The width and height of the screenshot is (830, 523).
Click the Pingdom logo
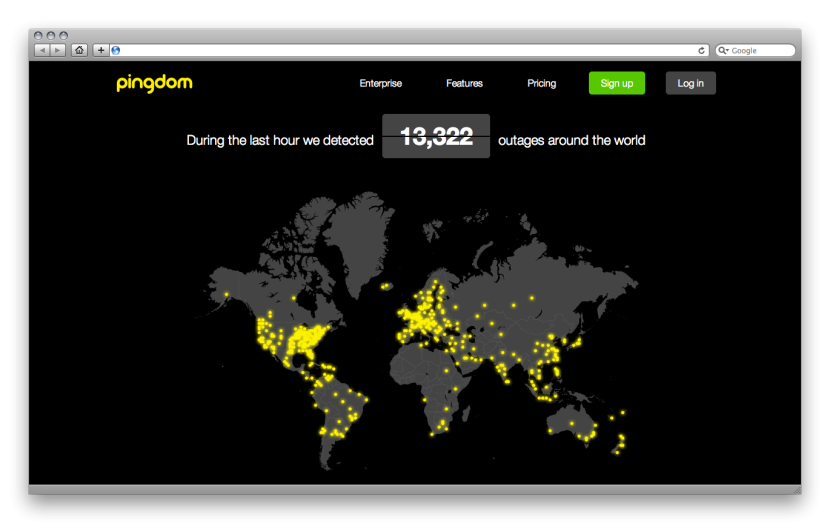(x=154, y=84)
